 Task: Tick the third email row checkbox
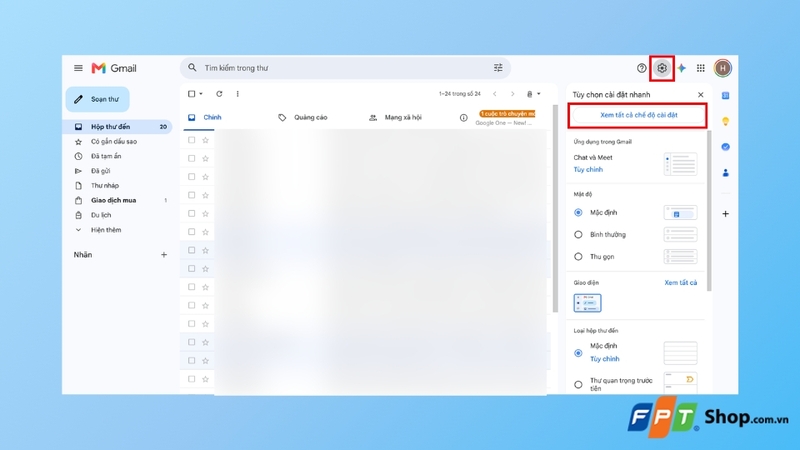(x=191, y=177)
